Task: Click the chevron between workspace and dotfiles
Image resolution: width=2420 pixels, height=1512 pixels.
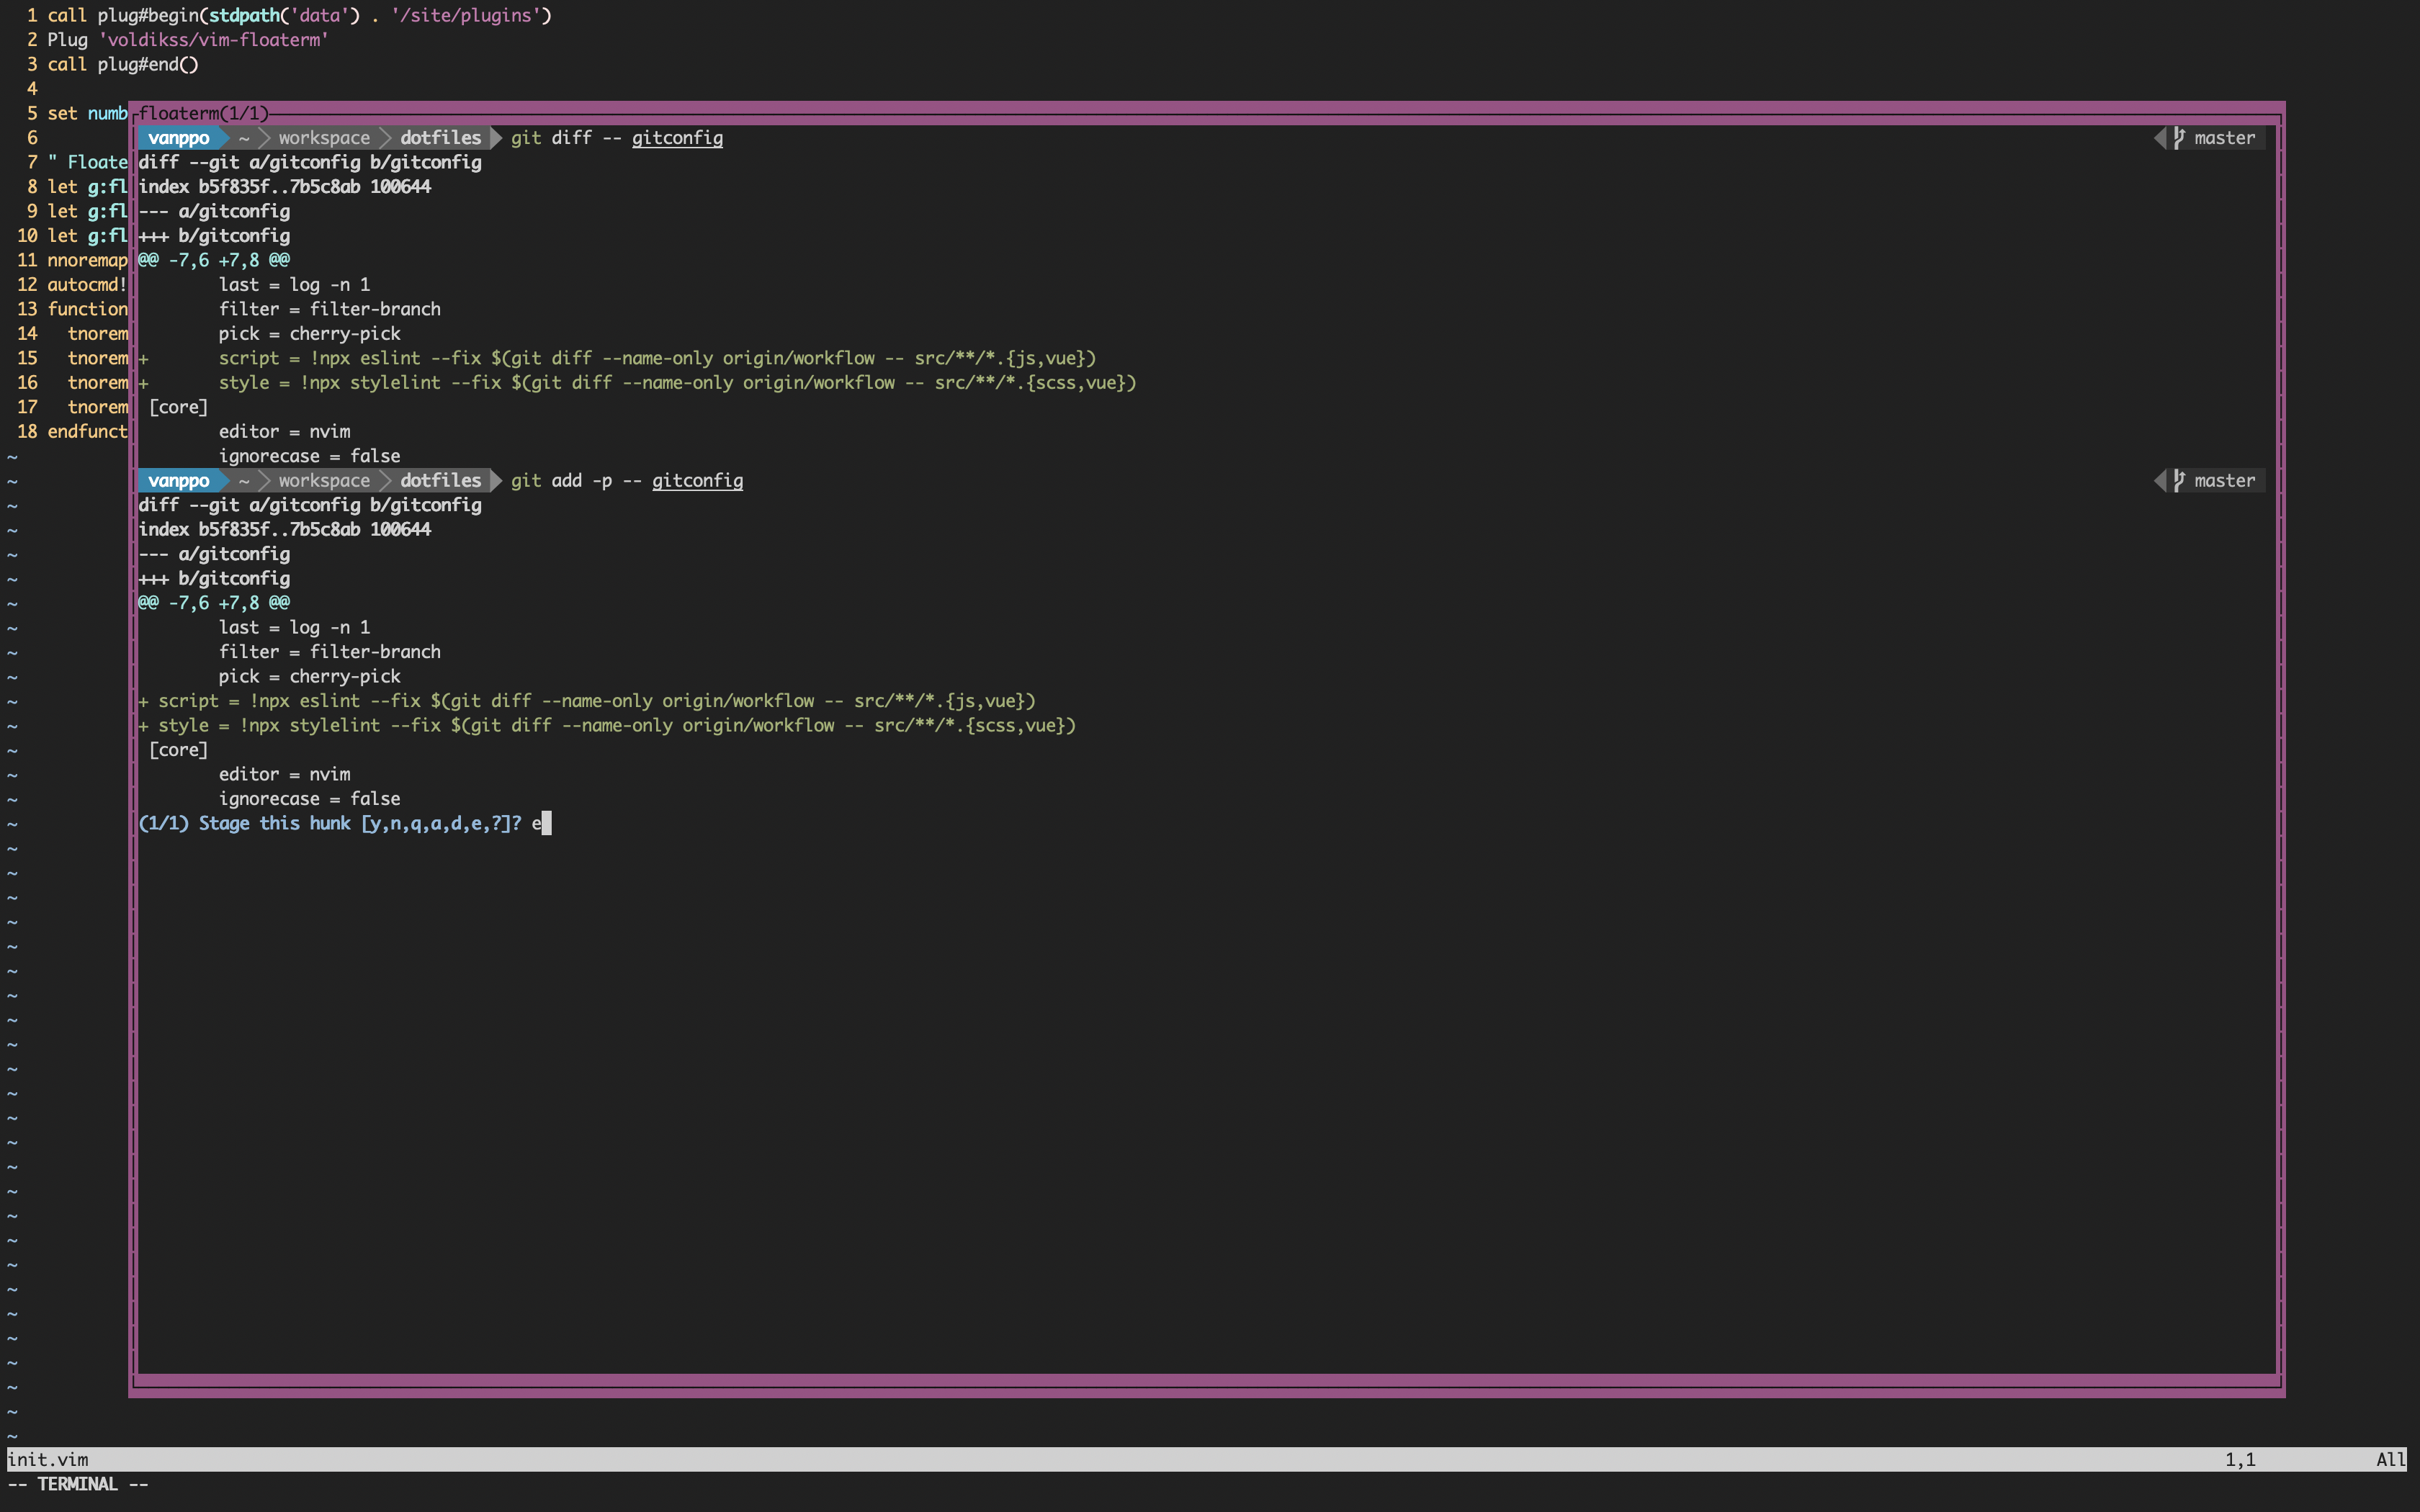Action: coord(385,137)
